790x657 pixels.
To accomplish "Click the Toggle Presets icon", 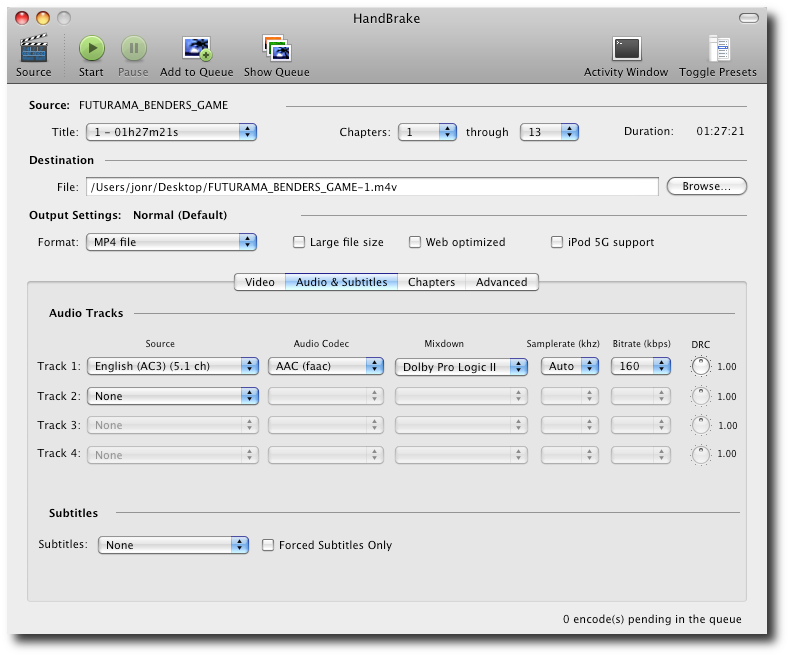I will (718, 48).
